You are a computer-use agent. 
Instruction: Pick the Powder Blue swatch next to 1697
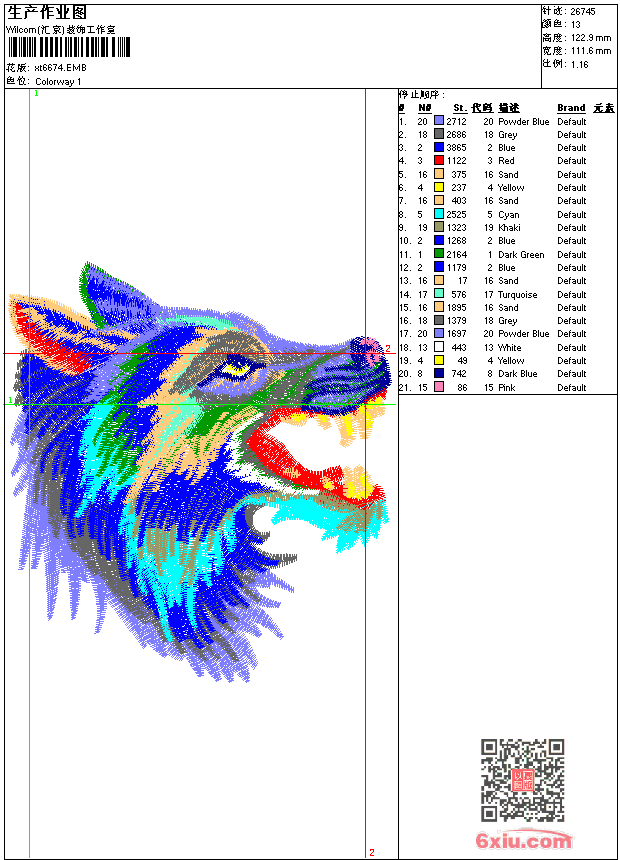439,333
